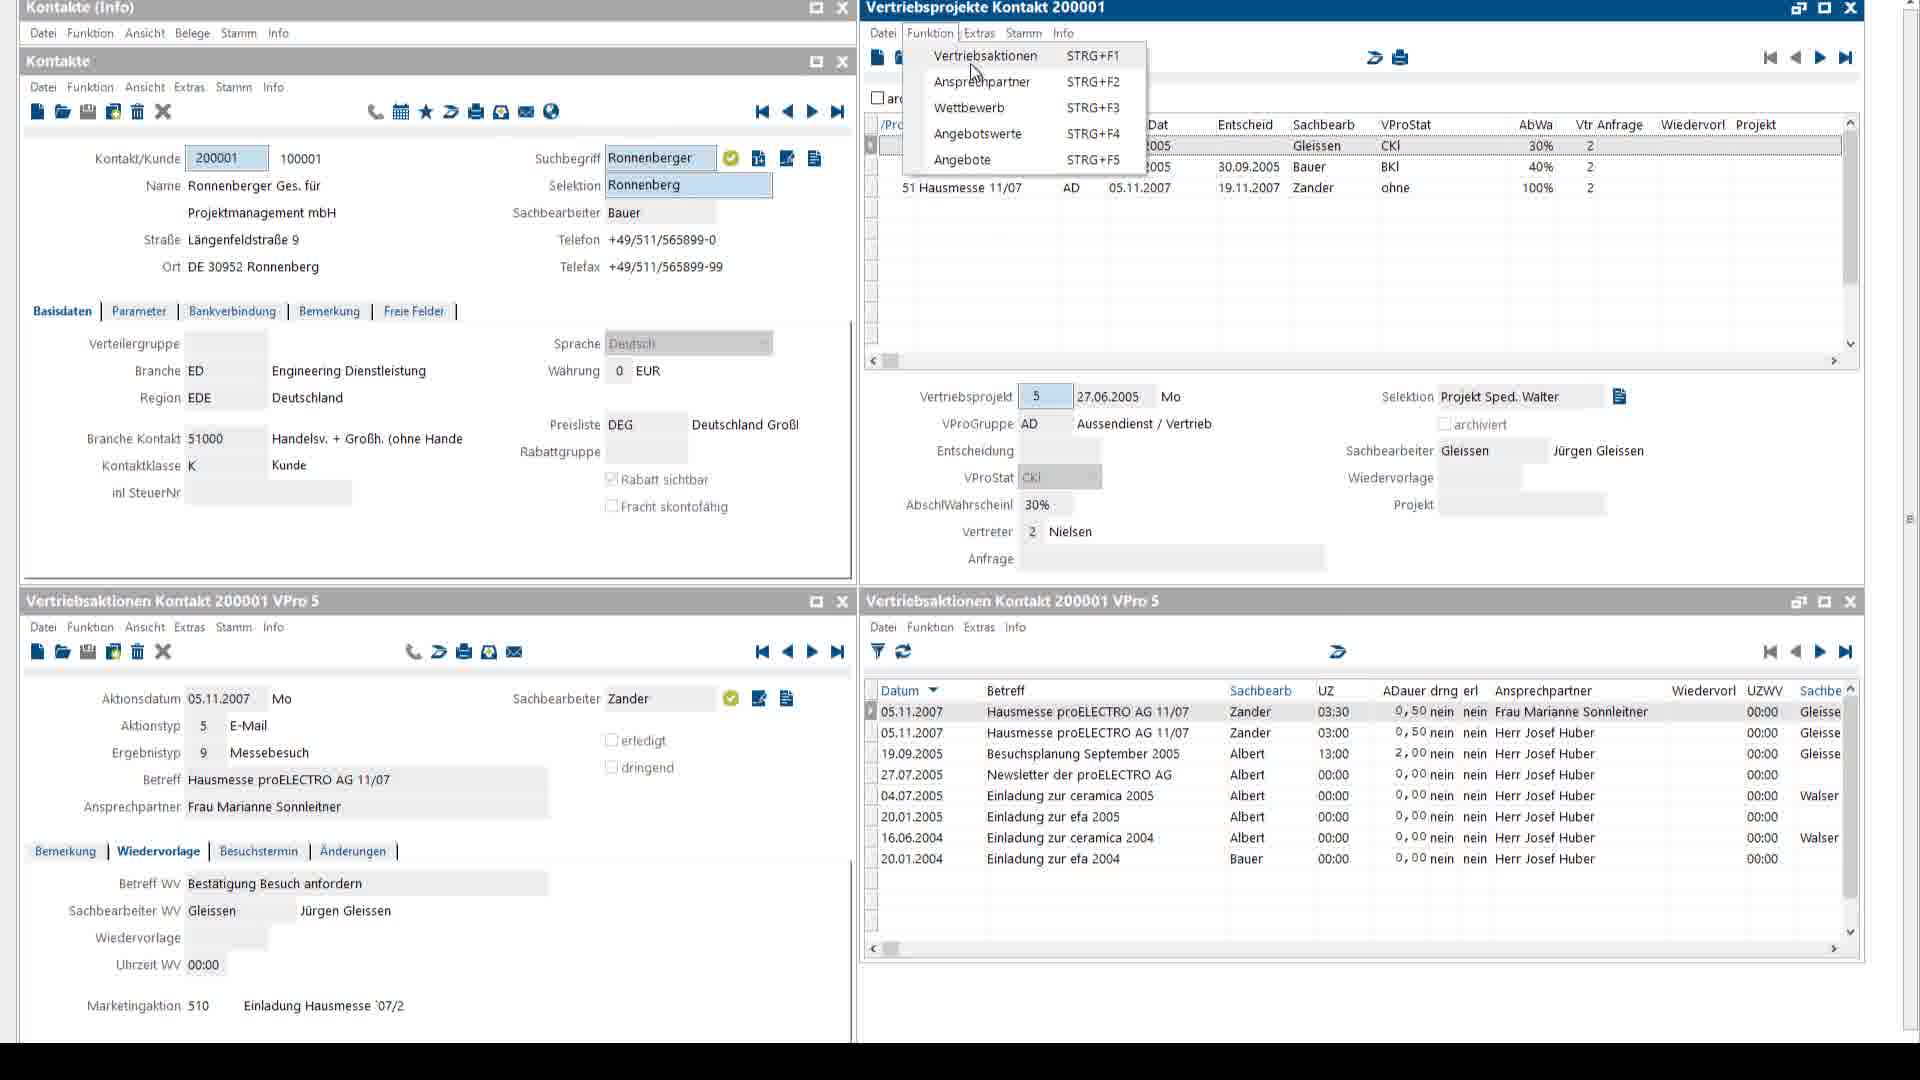Click the filter funnel icon in Vertriebsaktionen list
Viewport: 1920px width, 1080px height.
tap(878, 652)
